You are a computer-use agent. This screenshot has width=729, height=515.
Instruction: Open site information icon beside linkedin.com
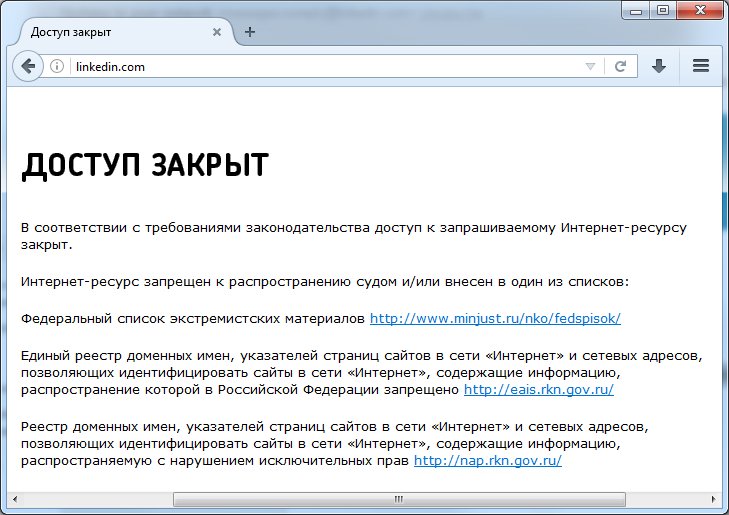(57, 66)
